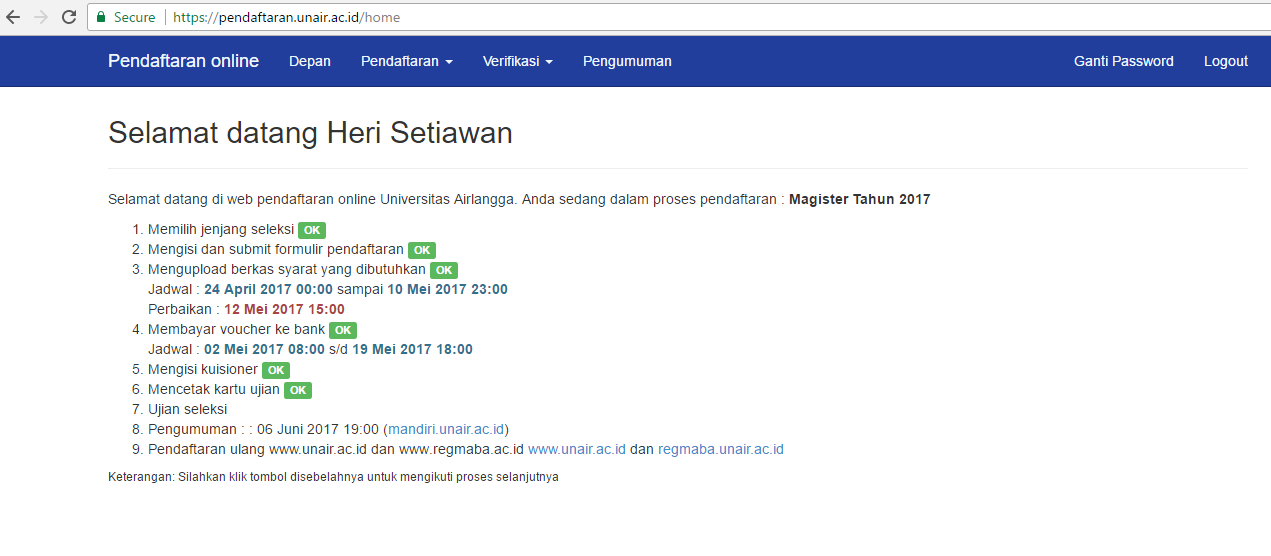Image resolution: width=1271 pixels, height=556 pixels.
Task: Expand the Pendaftaran dropdown menu
Action: click(406, 61)
